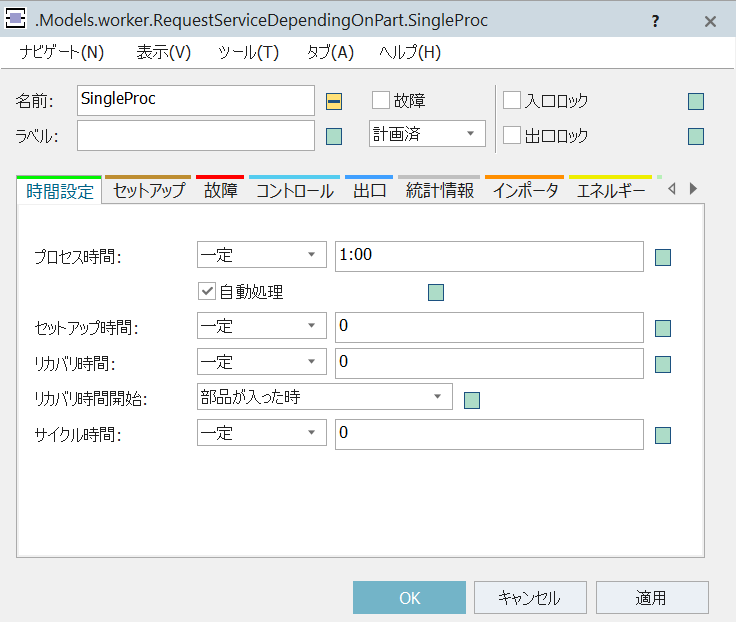This screenshot has width=736, height=622.
Task: Switch to the セットアップ tab
Action: pos(149,191)
